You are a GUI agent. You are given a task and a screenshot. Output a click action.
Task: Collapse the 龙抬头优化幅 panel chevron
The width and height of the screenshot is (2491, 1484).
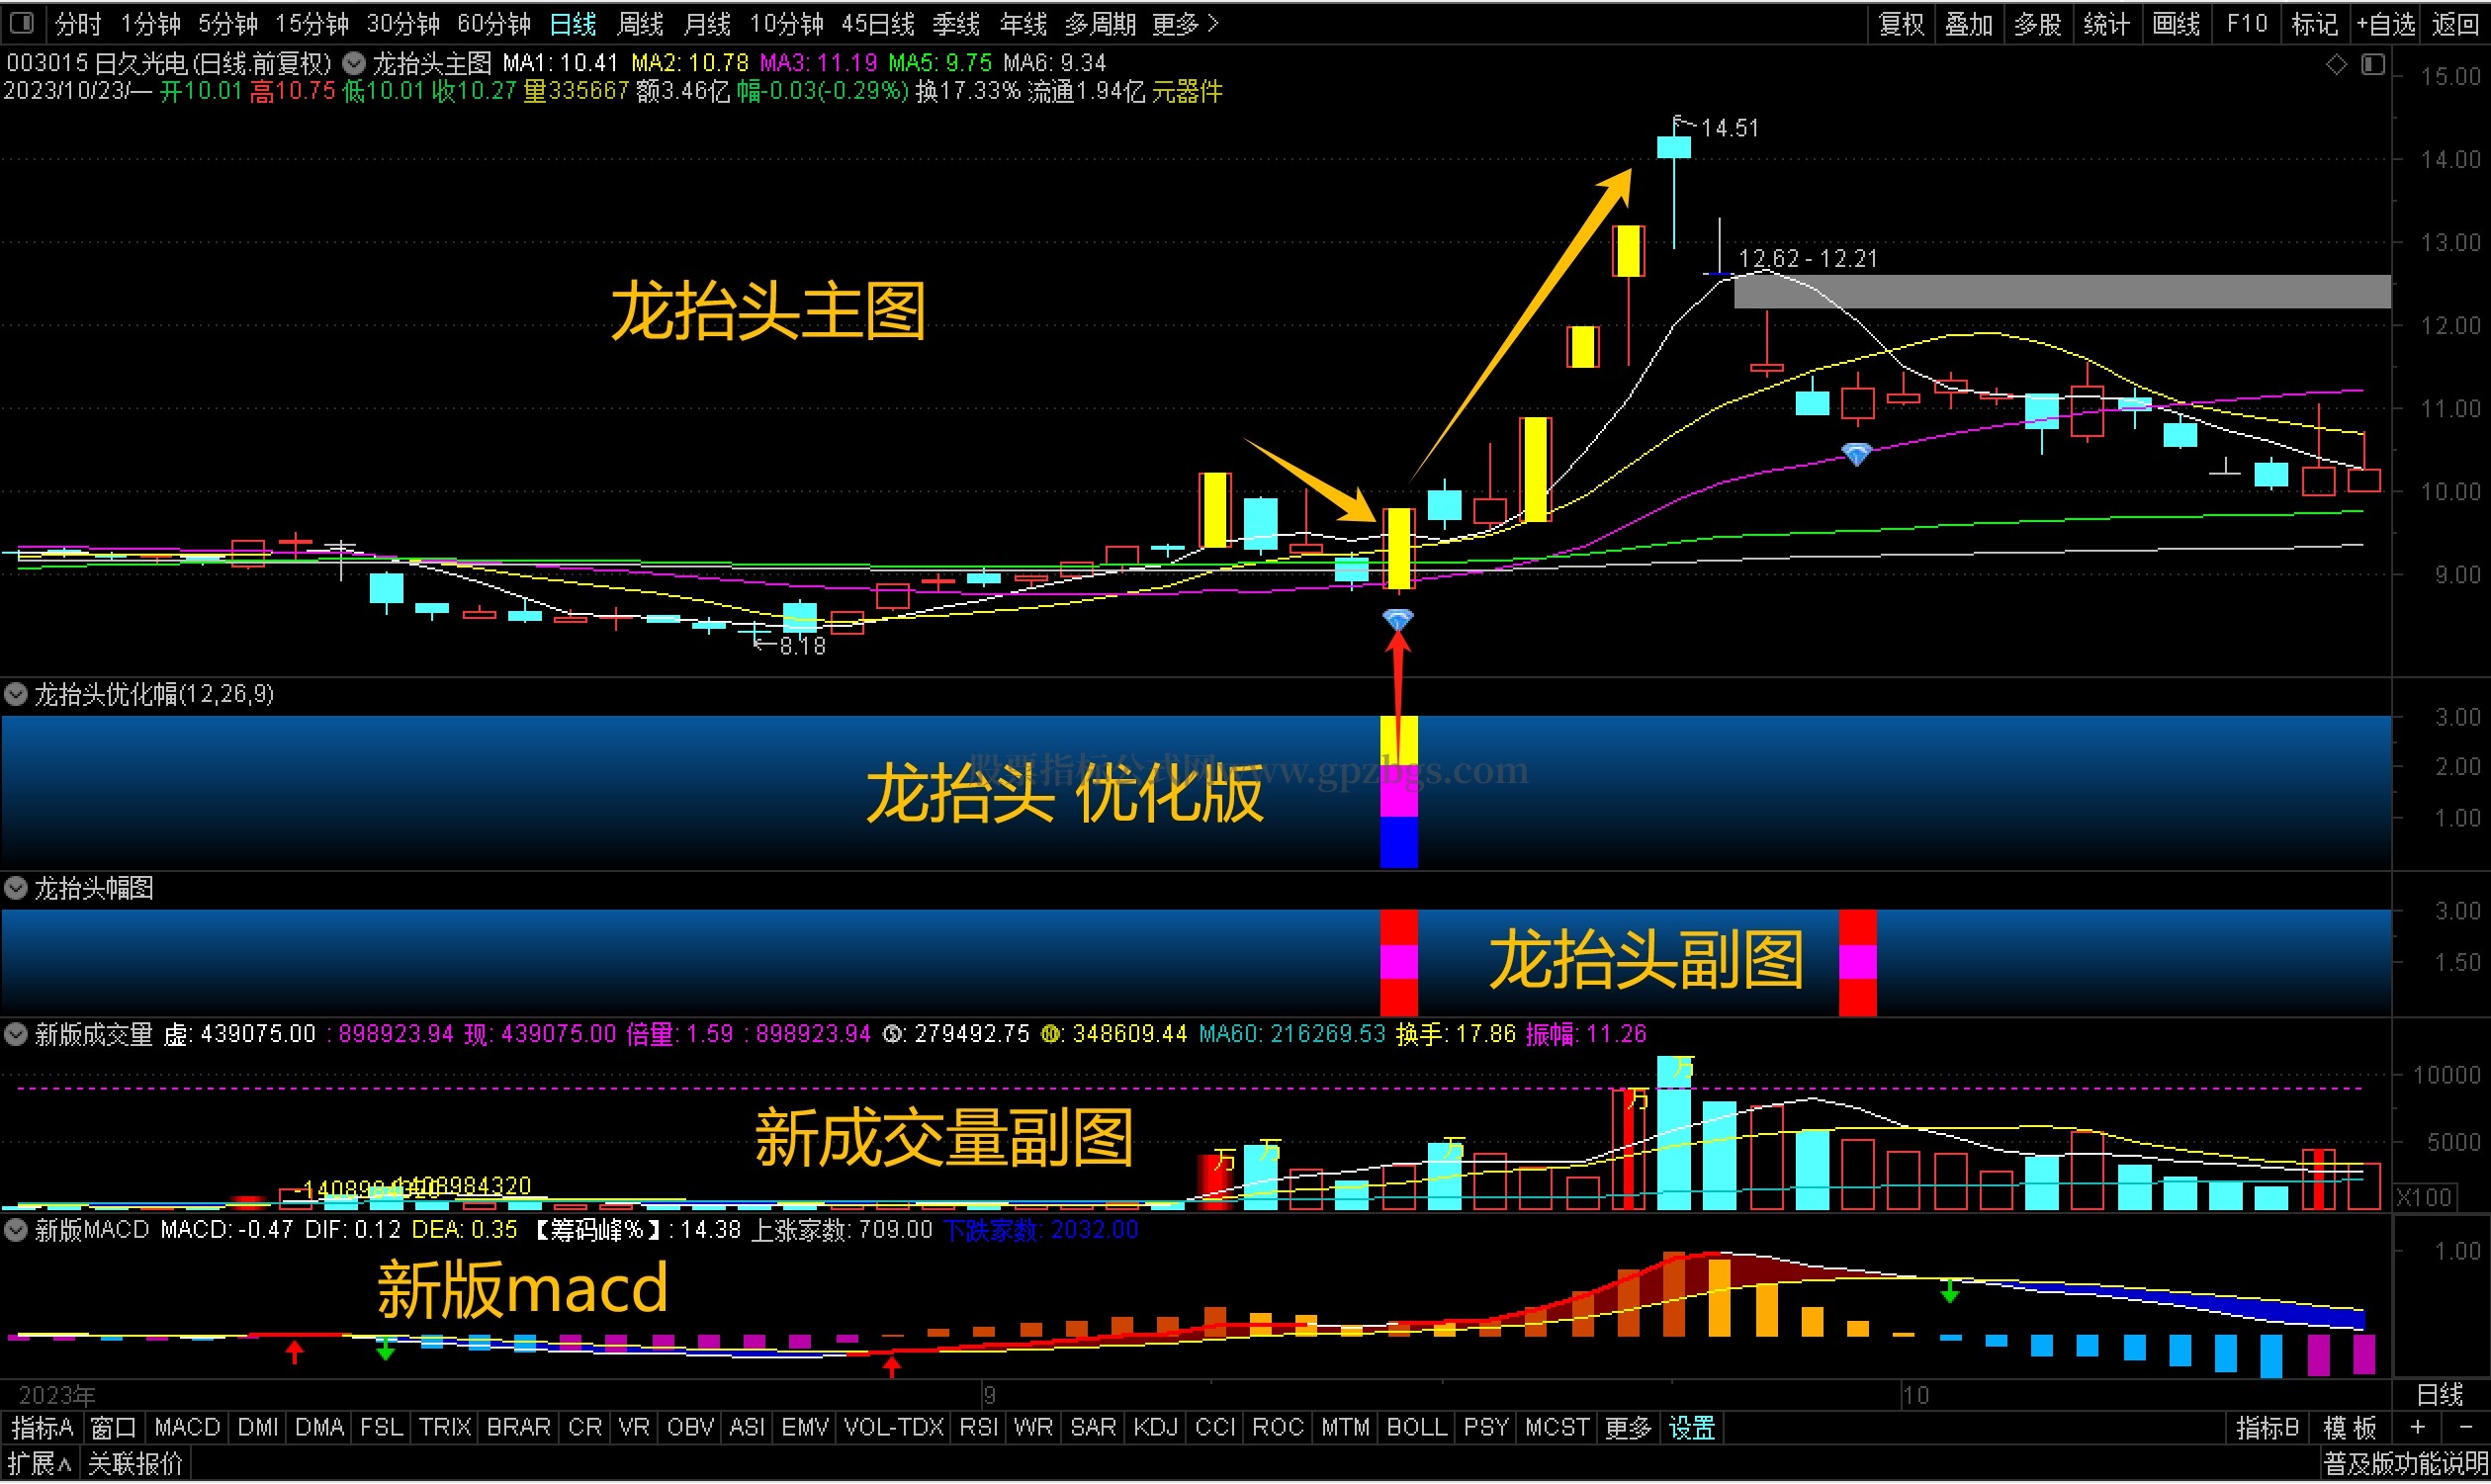(x=16, y=694)
